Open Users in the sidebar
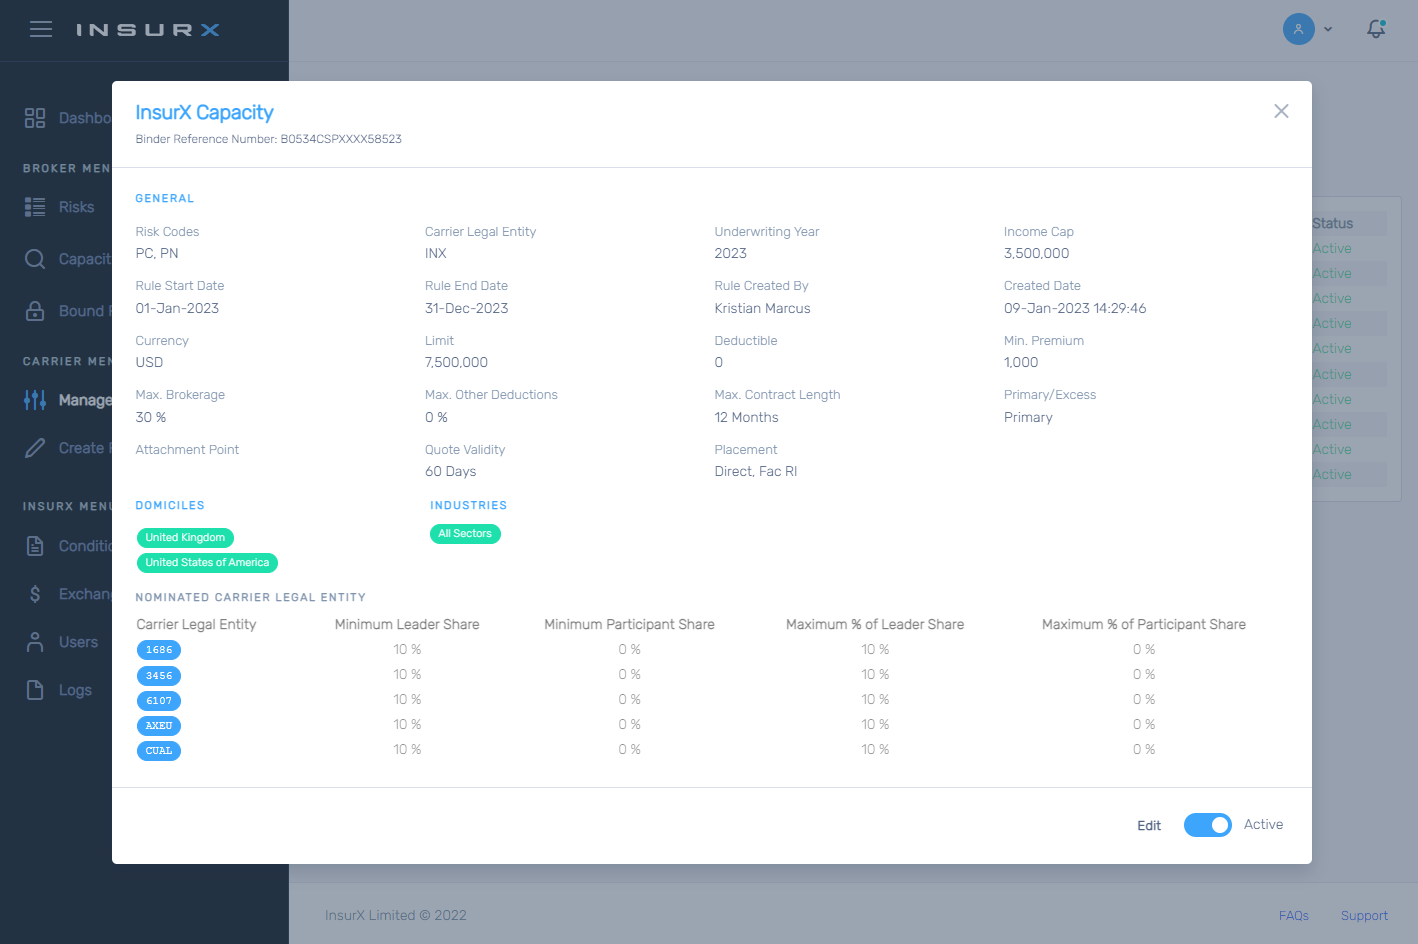 pos(78,642)
